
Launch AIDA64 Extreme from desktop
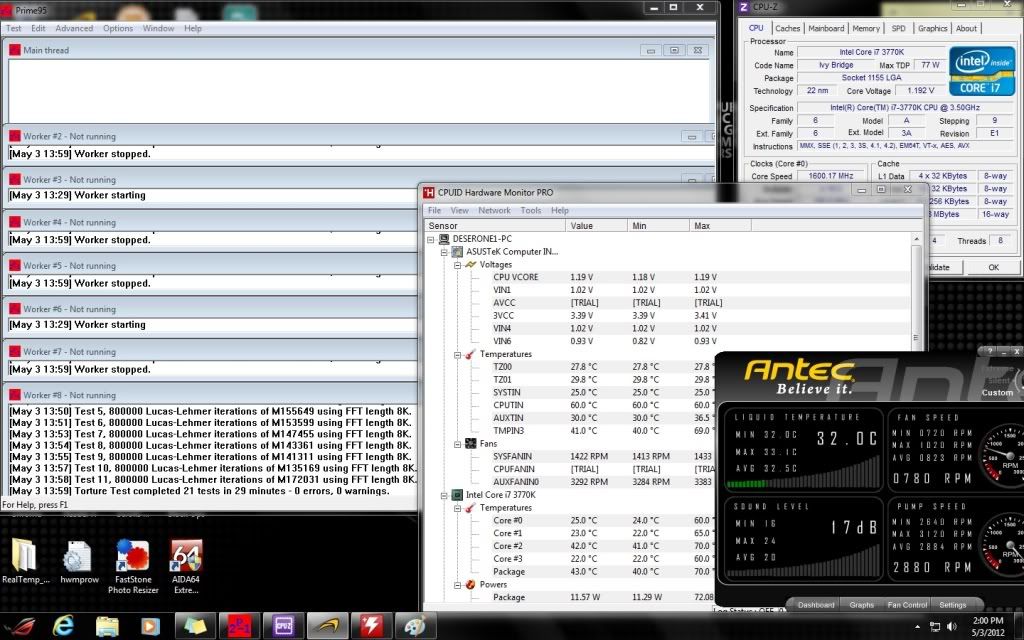pos(186,567)
